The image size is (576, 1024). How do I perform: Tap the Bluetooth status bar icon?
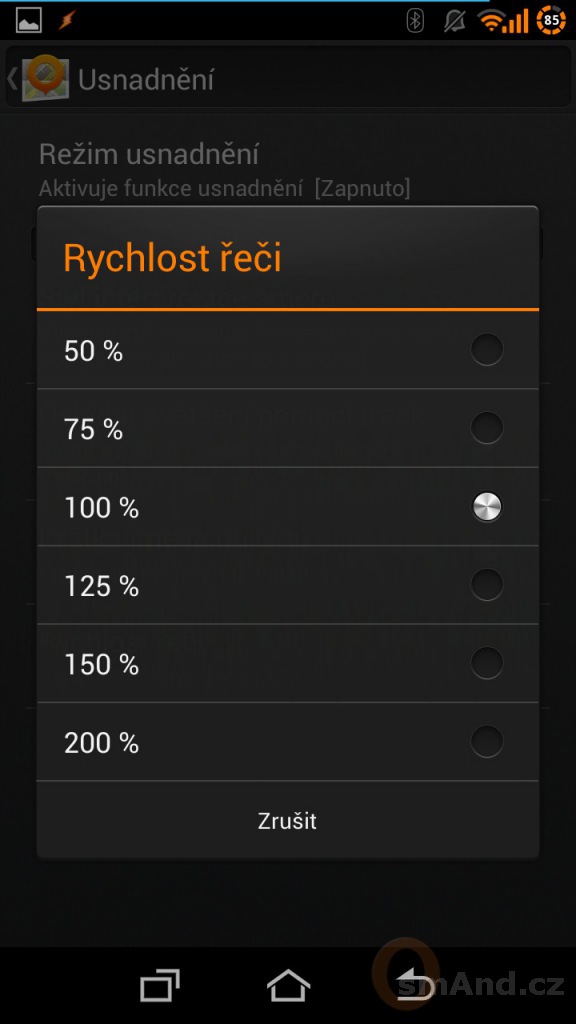[x=415, y=20]
